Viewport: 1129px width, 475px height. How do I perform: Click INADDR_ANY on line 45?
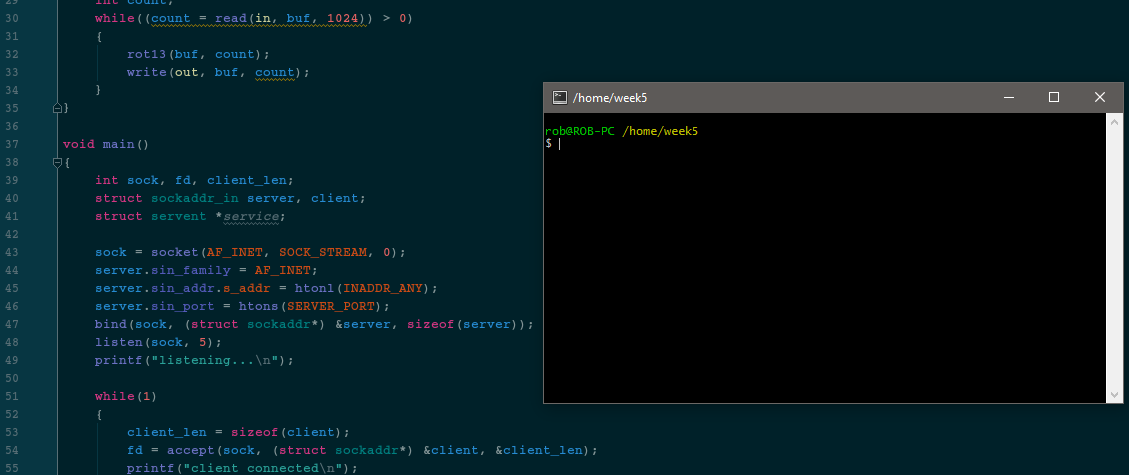pos(382,288)
